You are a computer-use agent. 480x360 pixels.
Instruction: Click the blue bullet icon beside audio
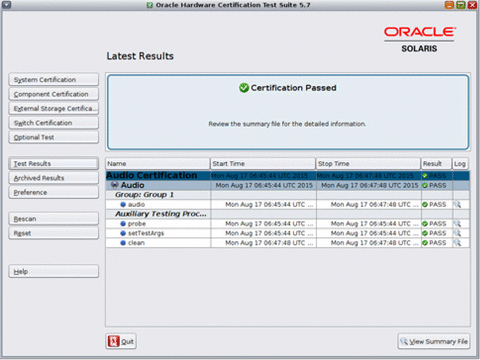pos(123,205)
